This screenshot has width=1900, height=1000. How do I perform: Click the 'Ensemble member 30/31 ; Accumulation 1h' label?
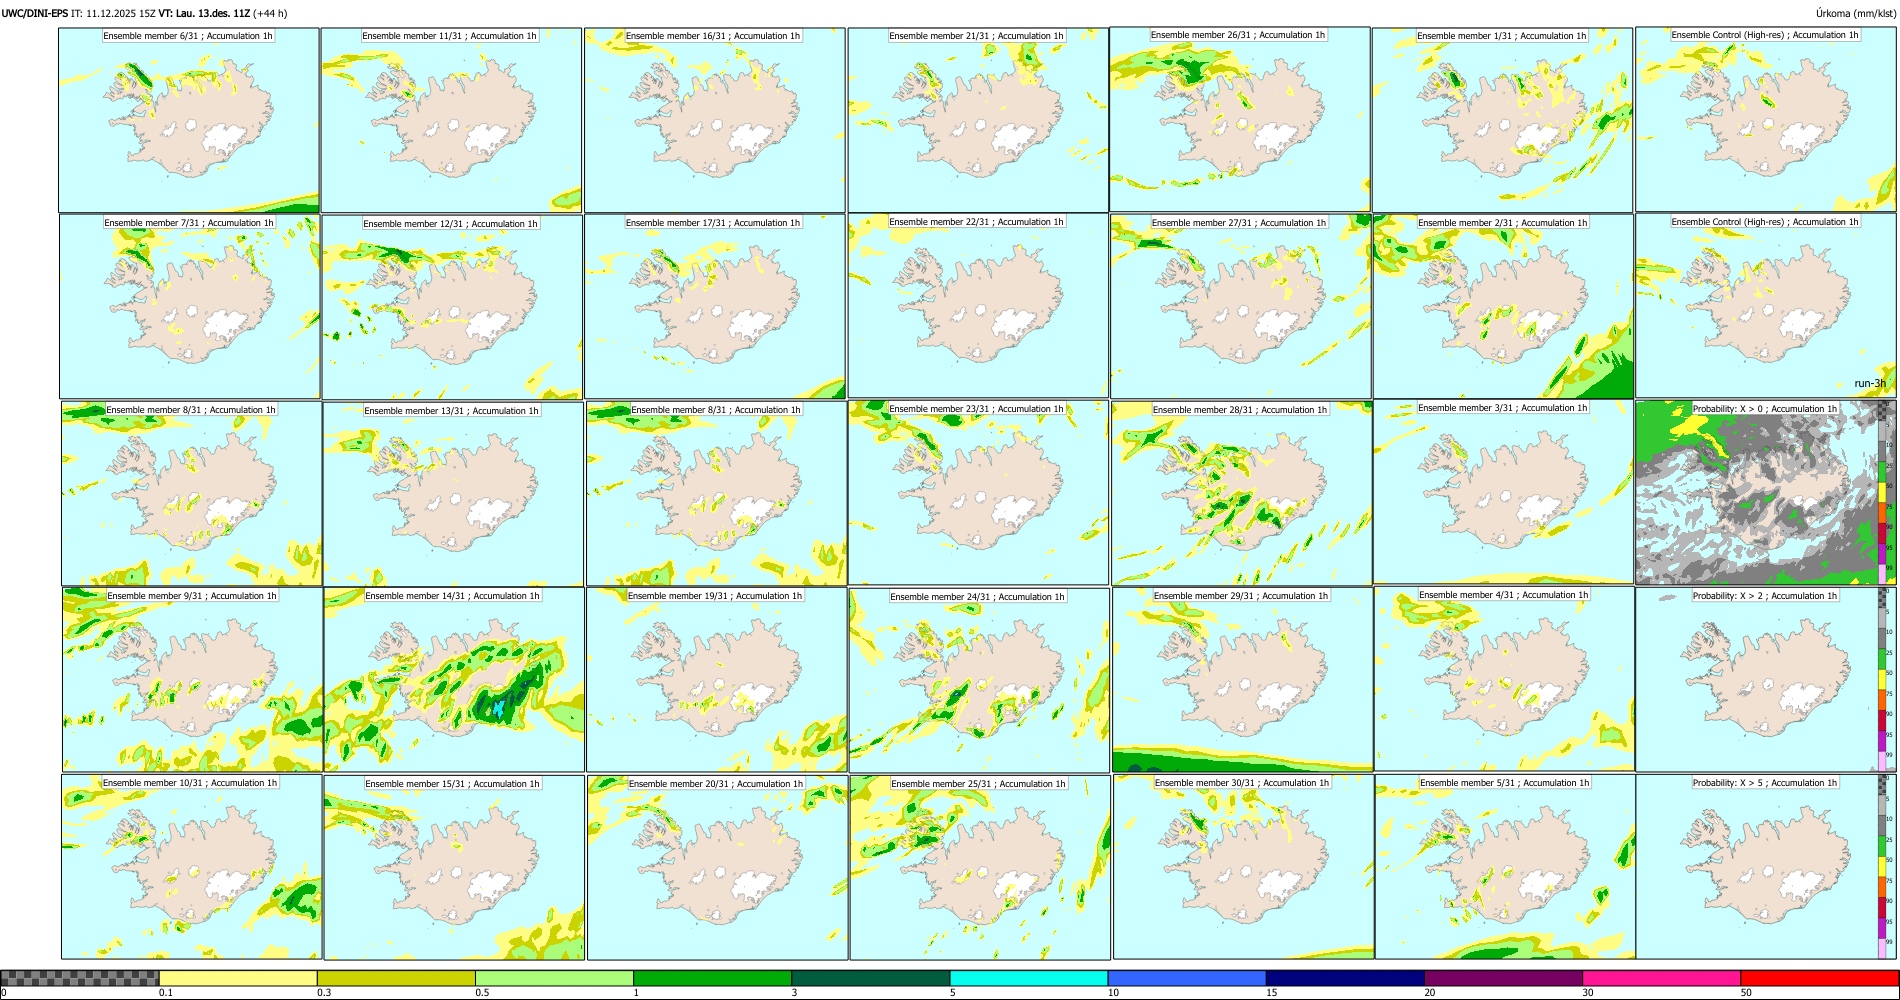coord(1242,783)
